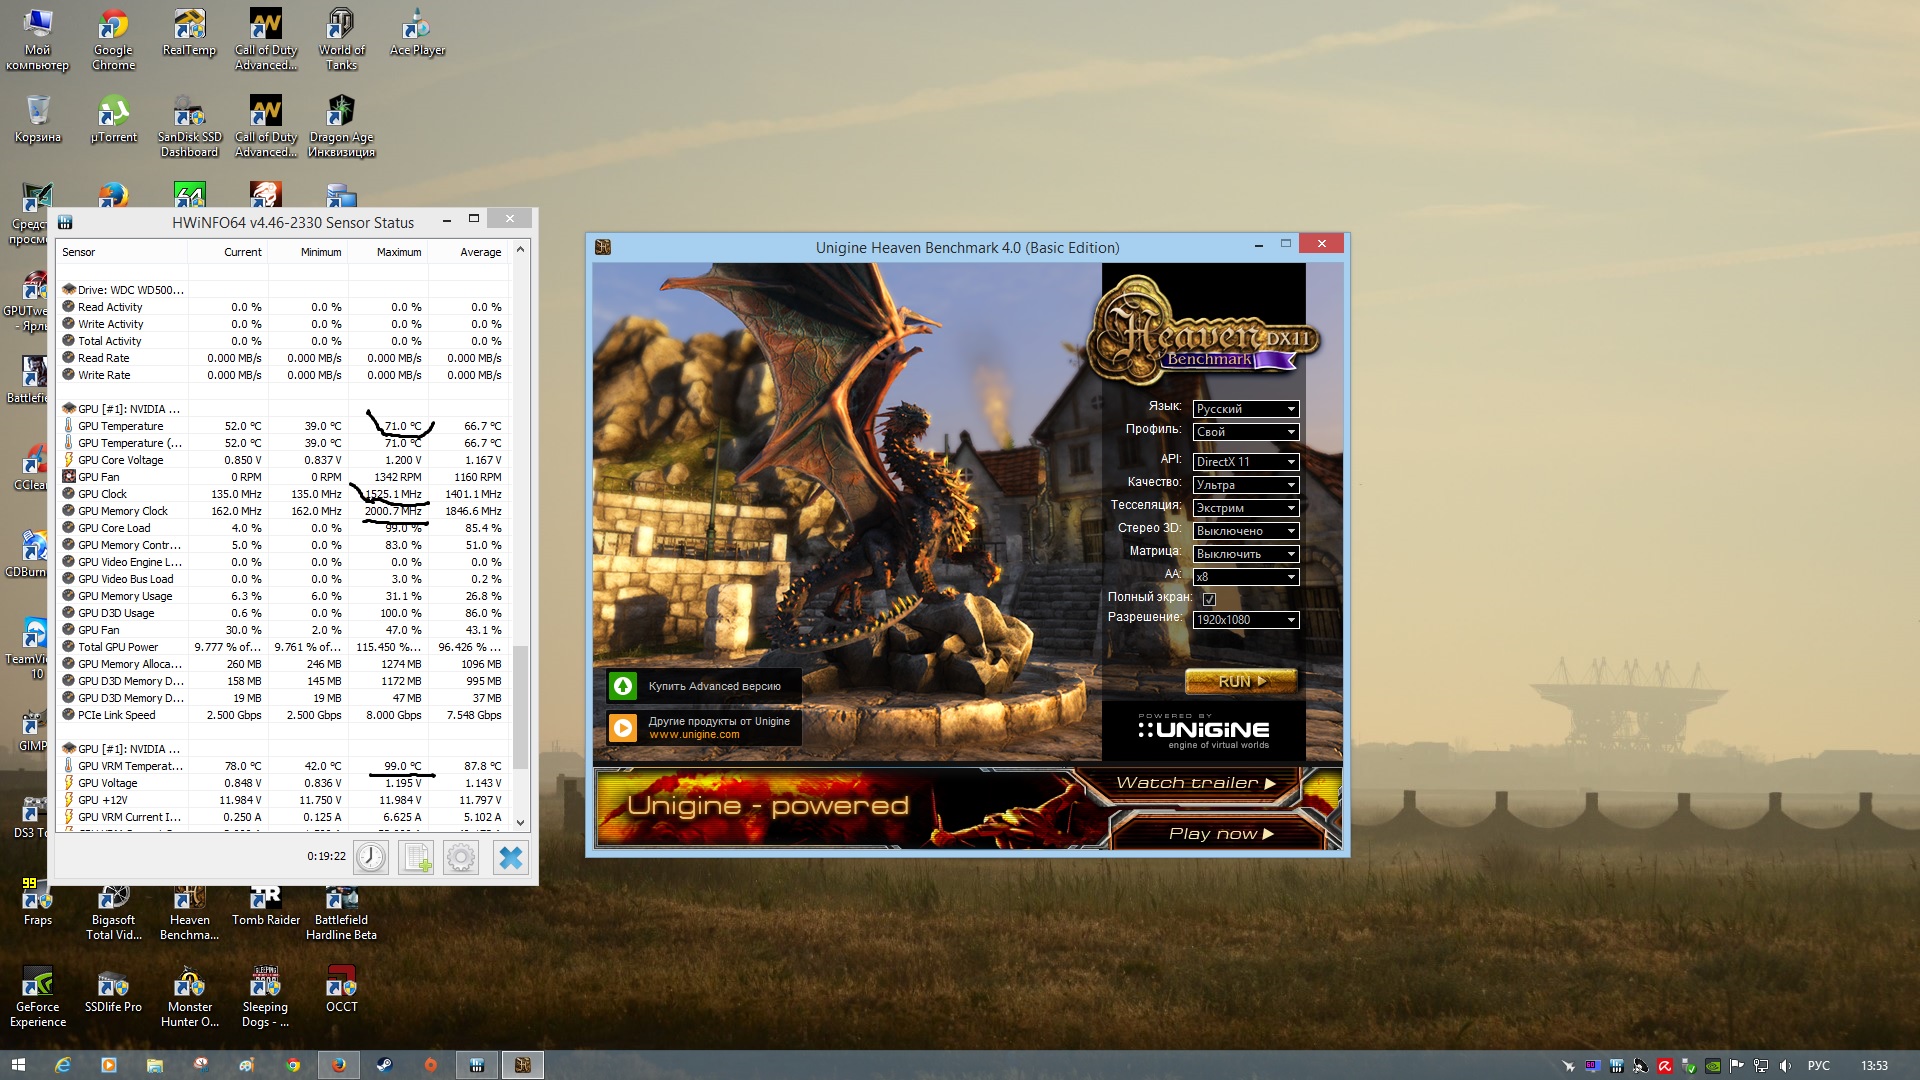This screenshot has height=1080, width=1920.
Task: Open the tessellation dropdown showing Экстрим
Action: [x=1245, y=508]
